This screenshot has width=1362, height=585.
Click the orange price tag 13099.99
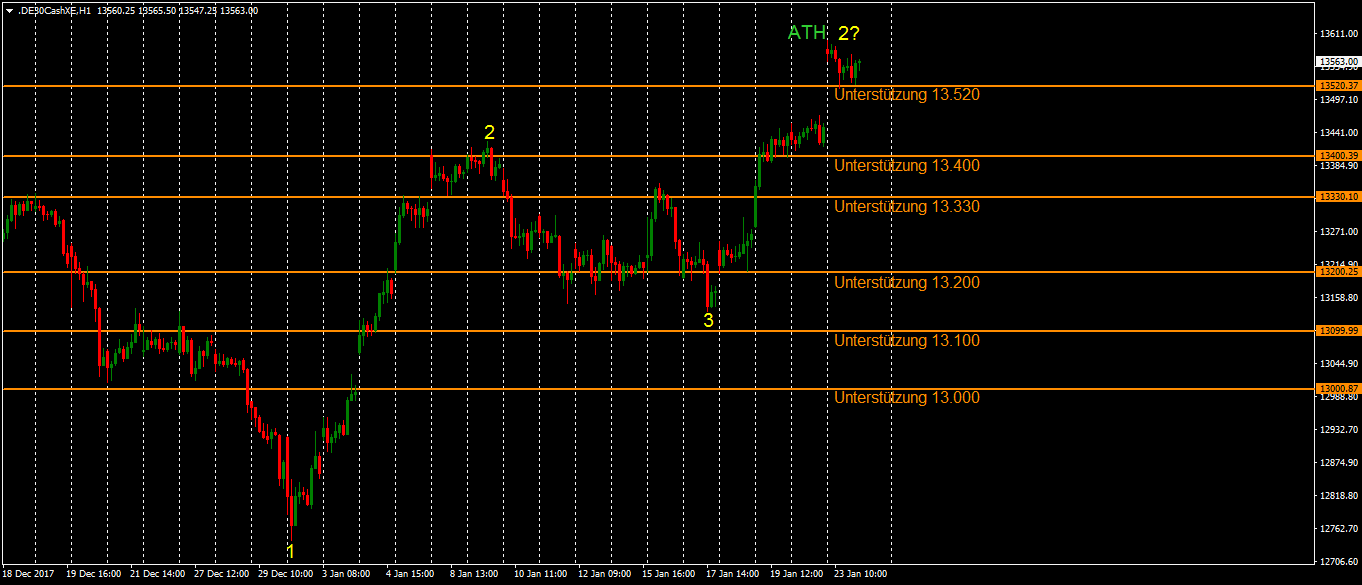[1337, 331]
